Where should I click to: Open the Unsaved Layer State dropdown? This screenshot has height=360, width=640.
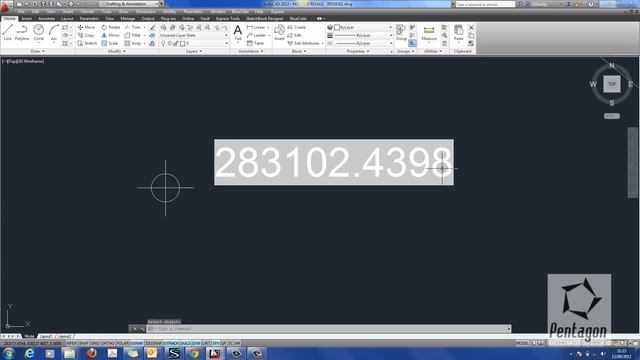(x=194, y=36)
